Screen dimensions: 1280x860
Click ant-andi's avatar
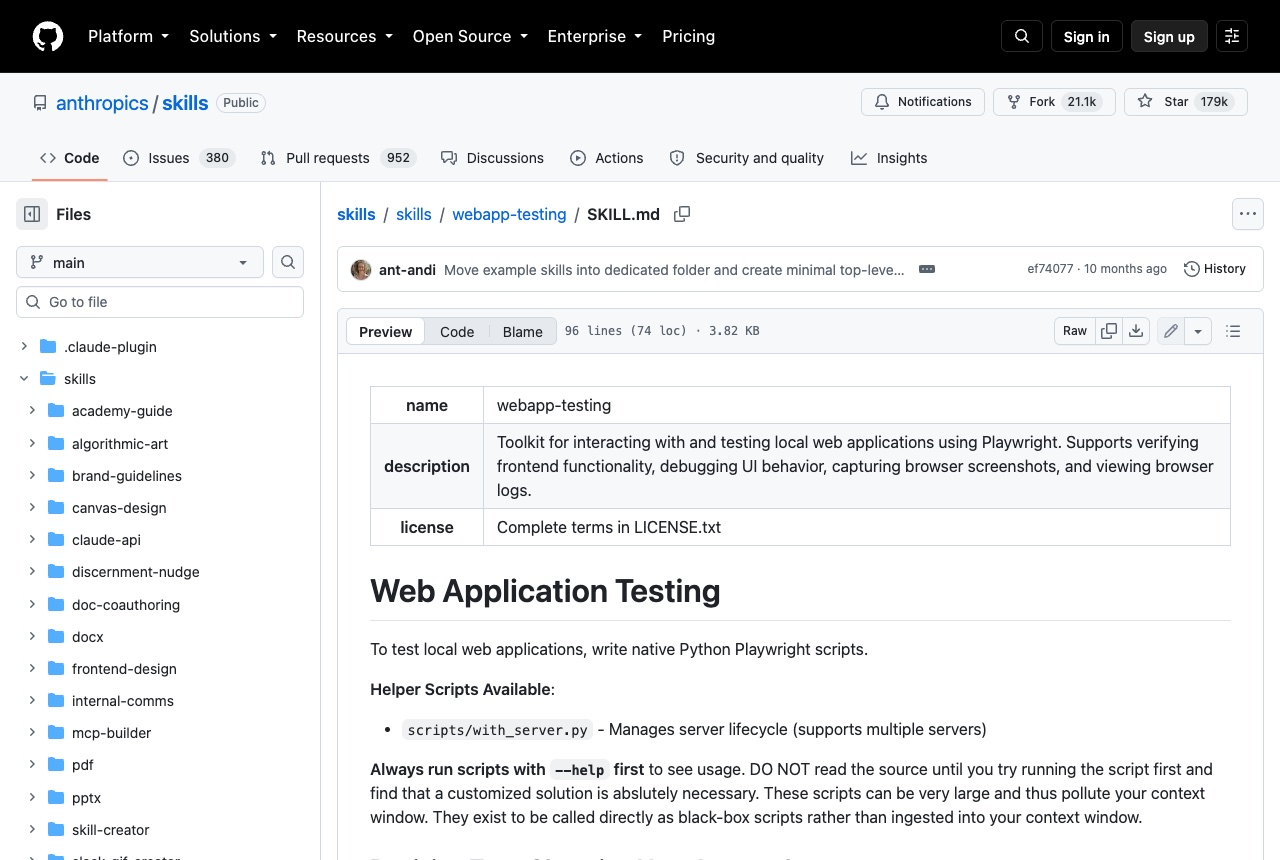(361, 269)
